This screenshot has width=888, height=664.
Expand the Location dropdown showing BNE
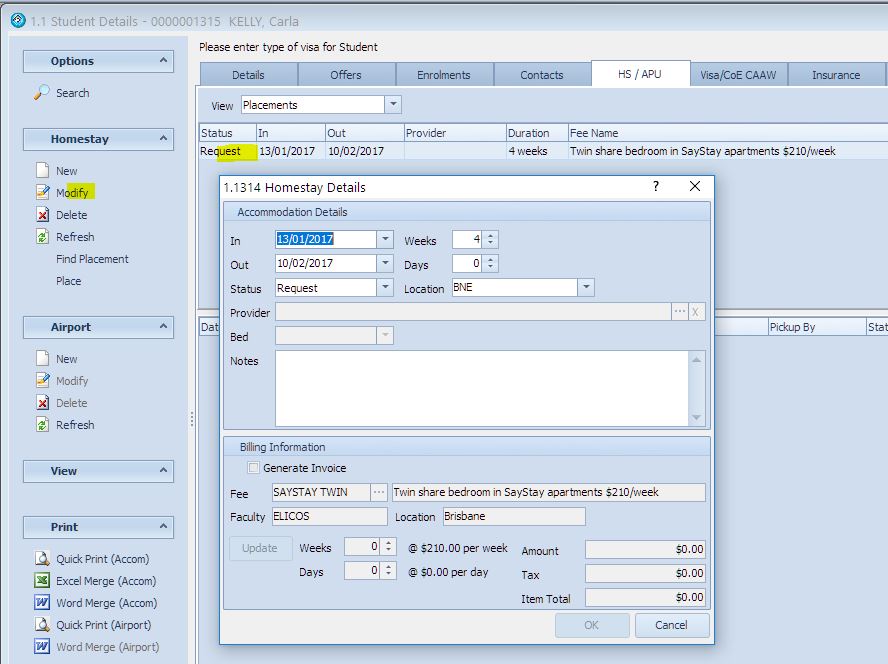tap(586, 288)
